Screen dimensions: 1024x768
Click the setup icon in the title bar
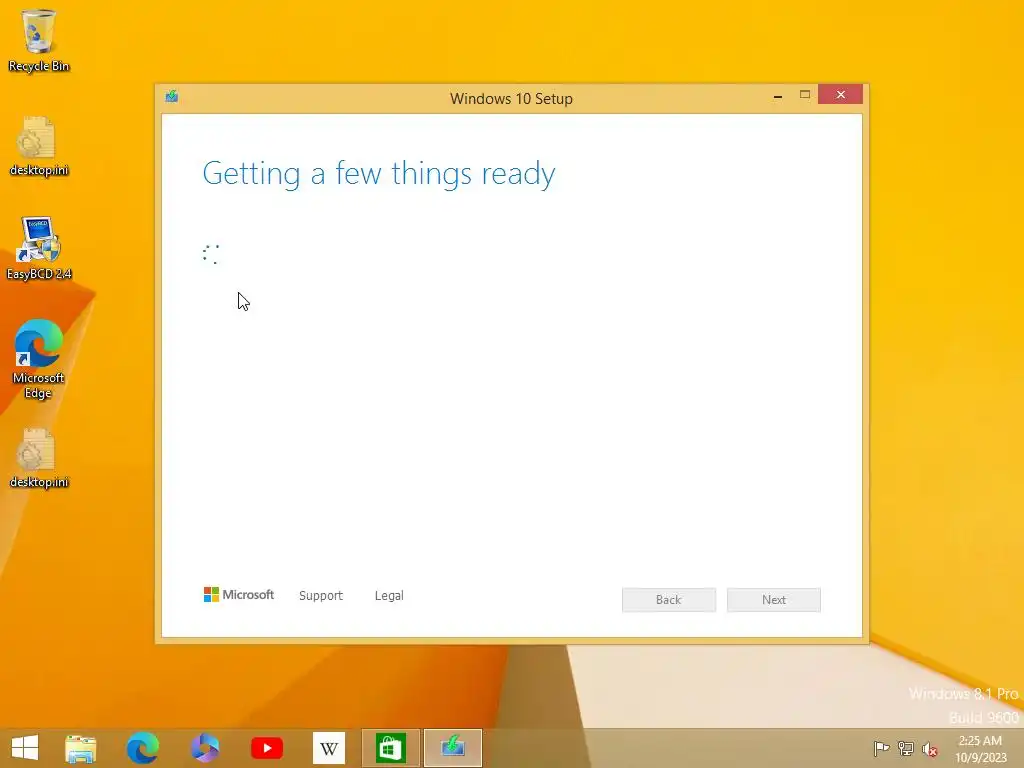pyautogui.click(x=172, y=97)
